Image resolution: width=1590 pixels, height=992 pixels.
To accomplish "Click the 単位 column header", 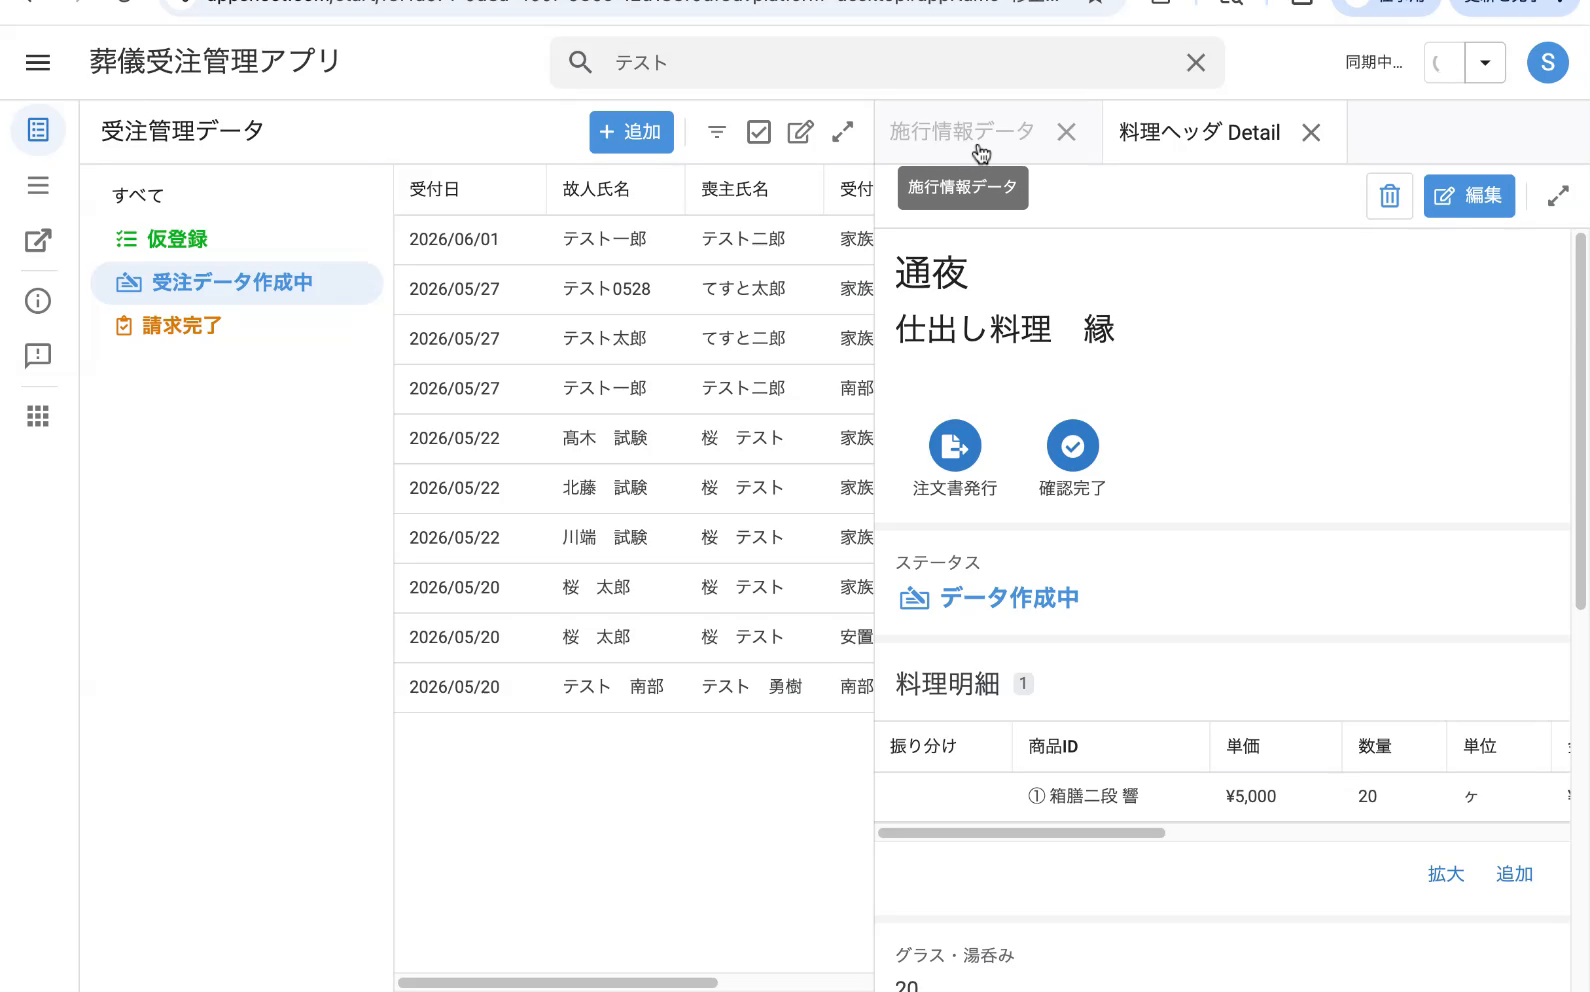I will point(1479,746).
